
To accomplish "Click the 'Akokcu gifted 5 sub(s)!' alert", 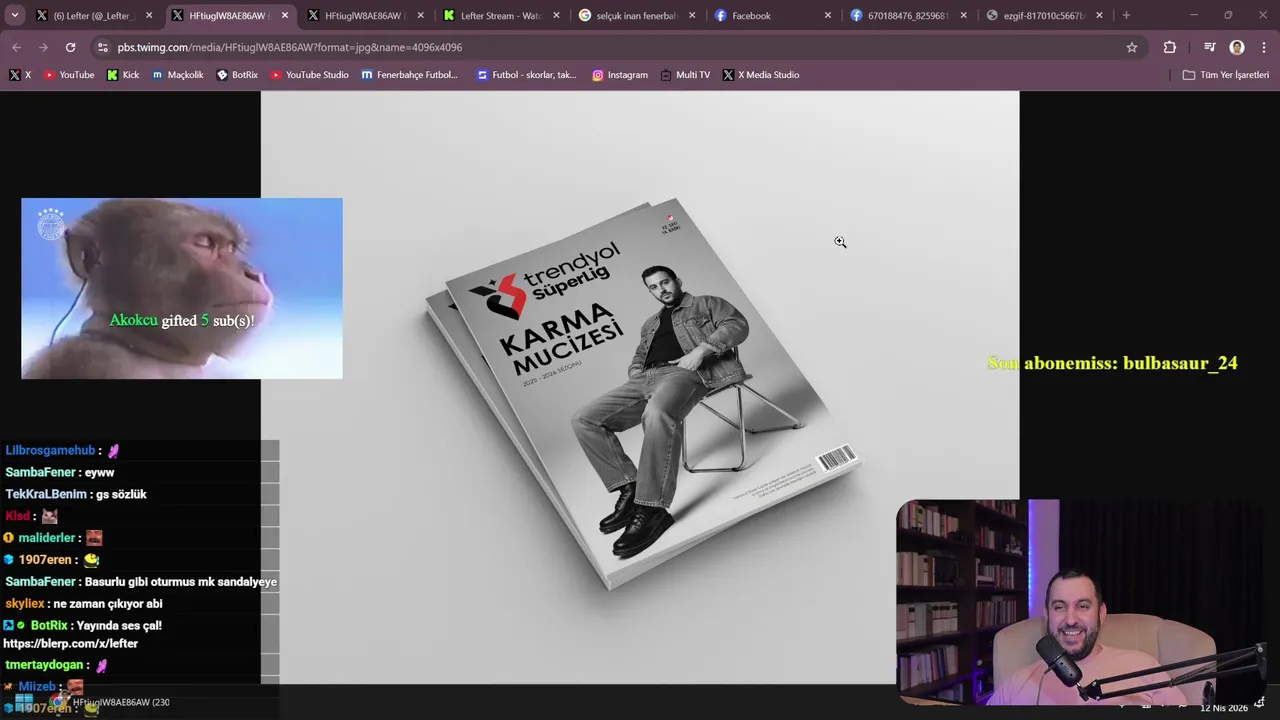I will coord(182,321).
